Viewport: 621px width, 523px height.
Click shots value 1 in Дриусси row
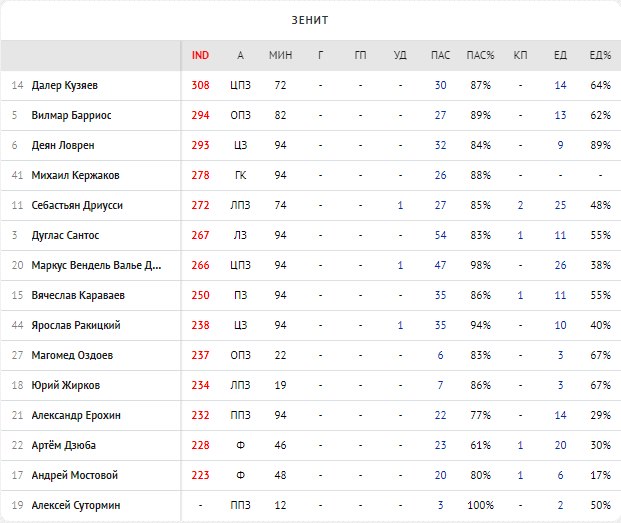pyautogui.click(x=400, y=205)
